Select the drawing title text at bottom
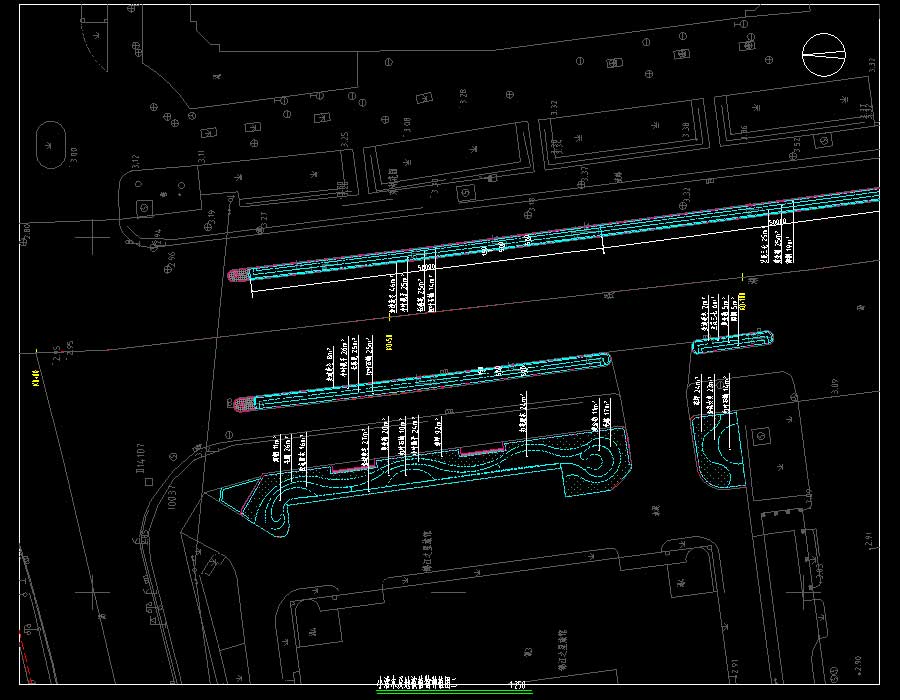 pos(415,685)
